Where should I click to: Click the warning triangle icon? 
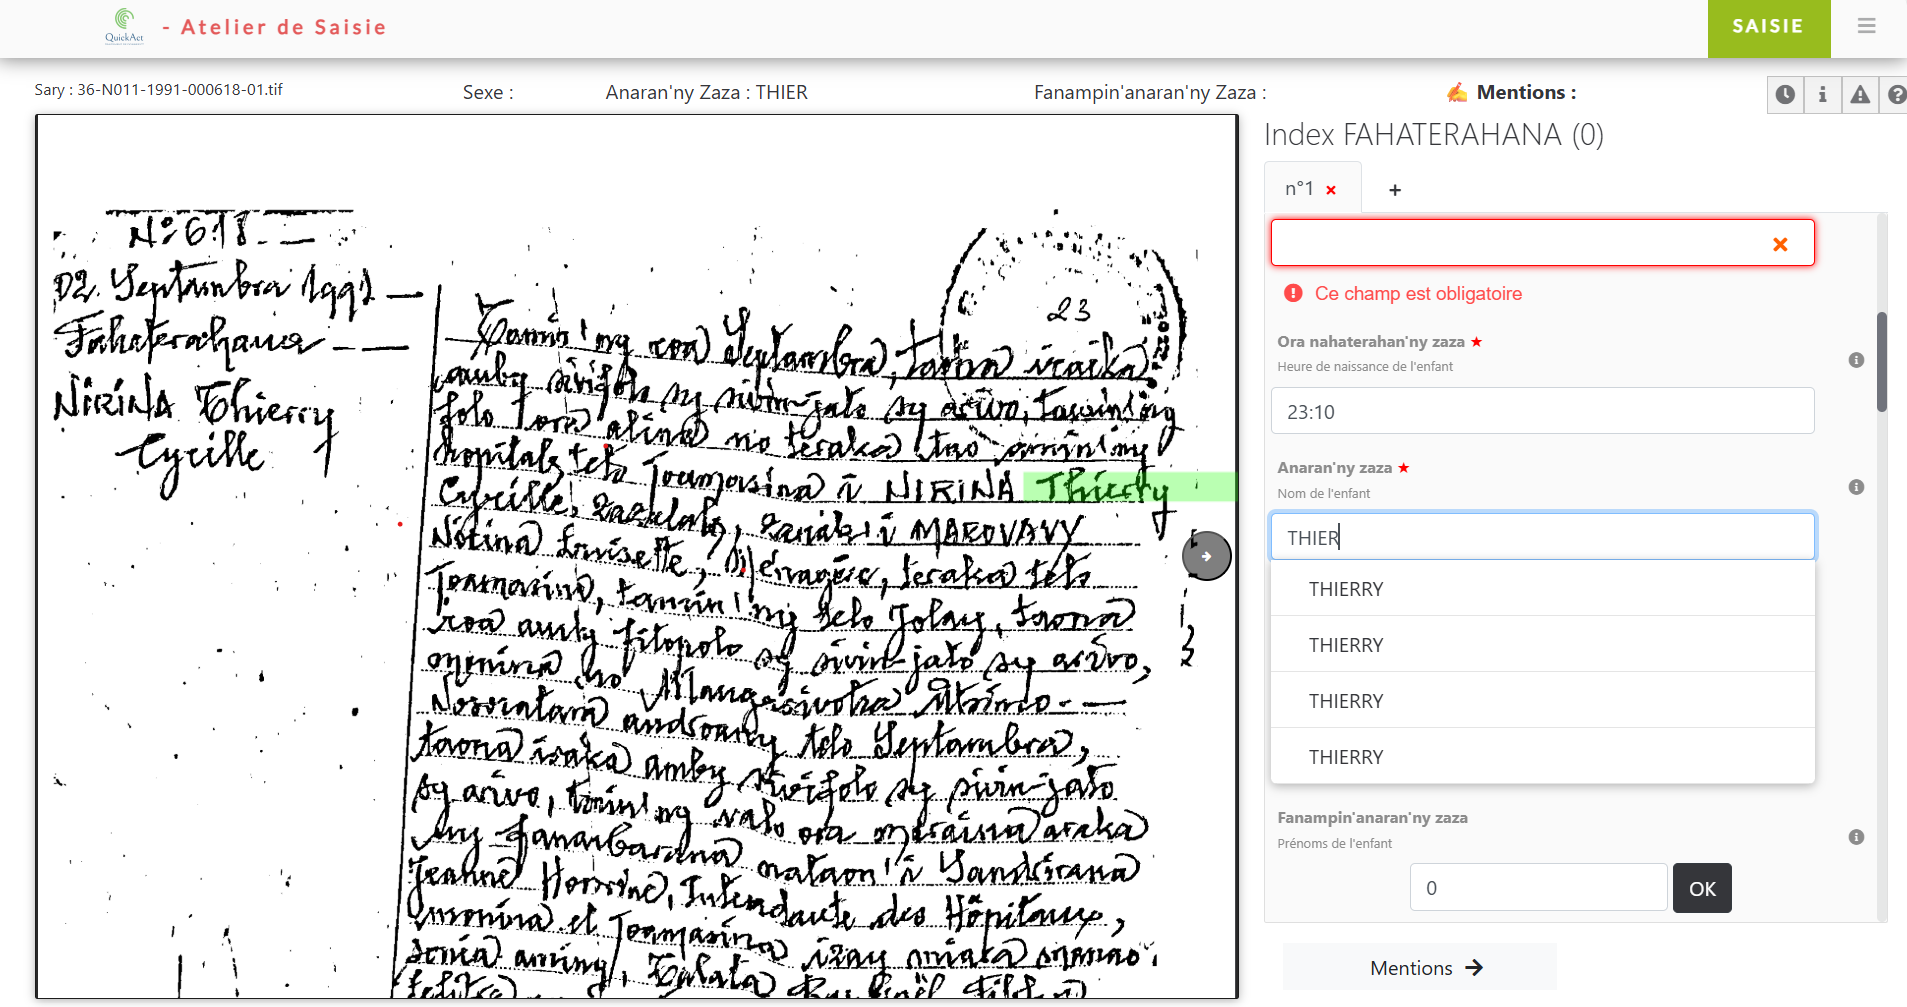[1859, 94]
